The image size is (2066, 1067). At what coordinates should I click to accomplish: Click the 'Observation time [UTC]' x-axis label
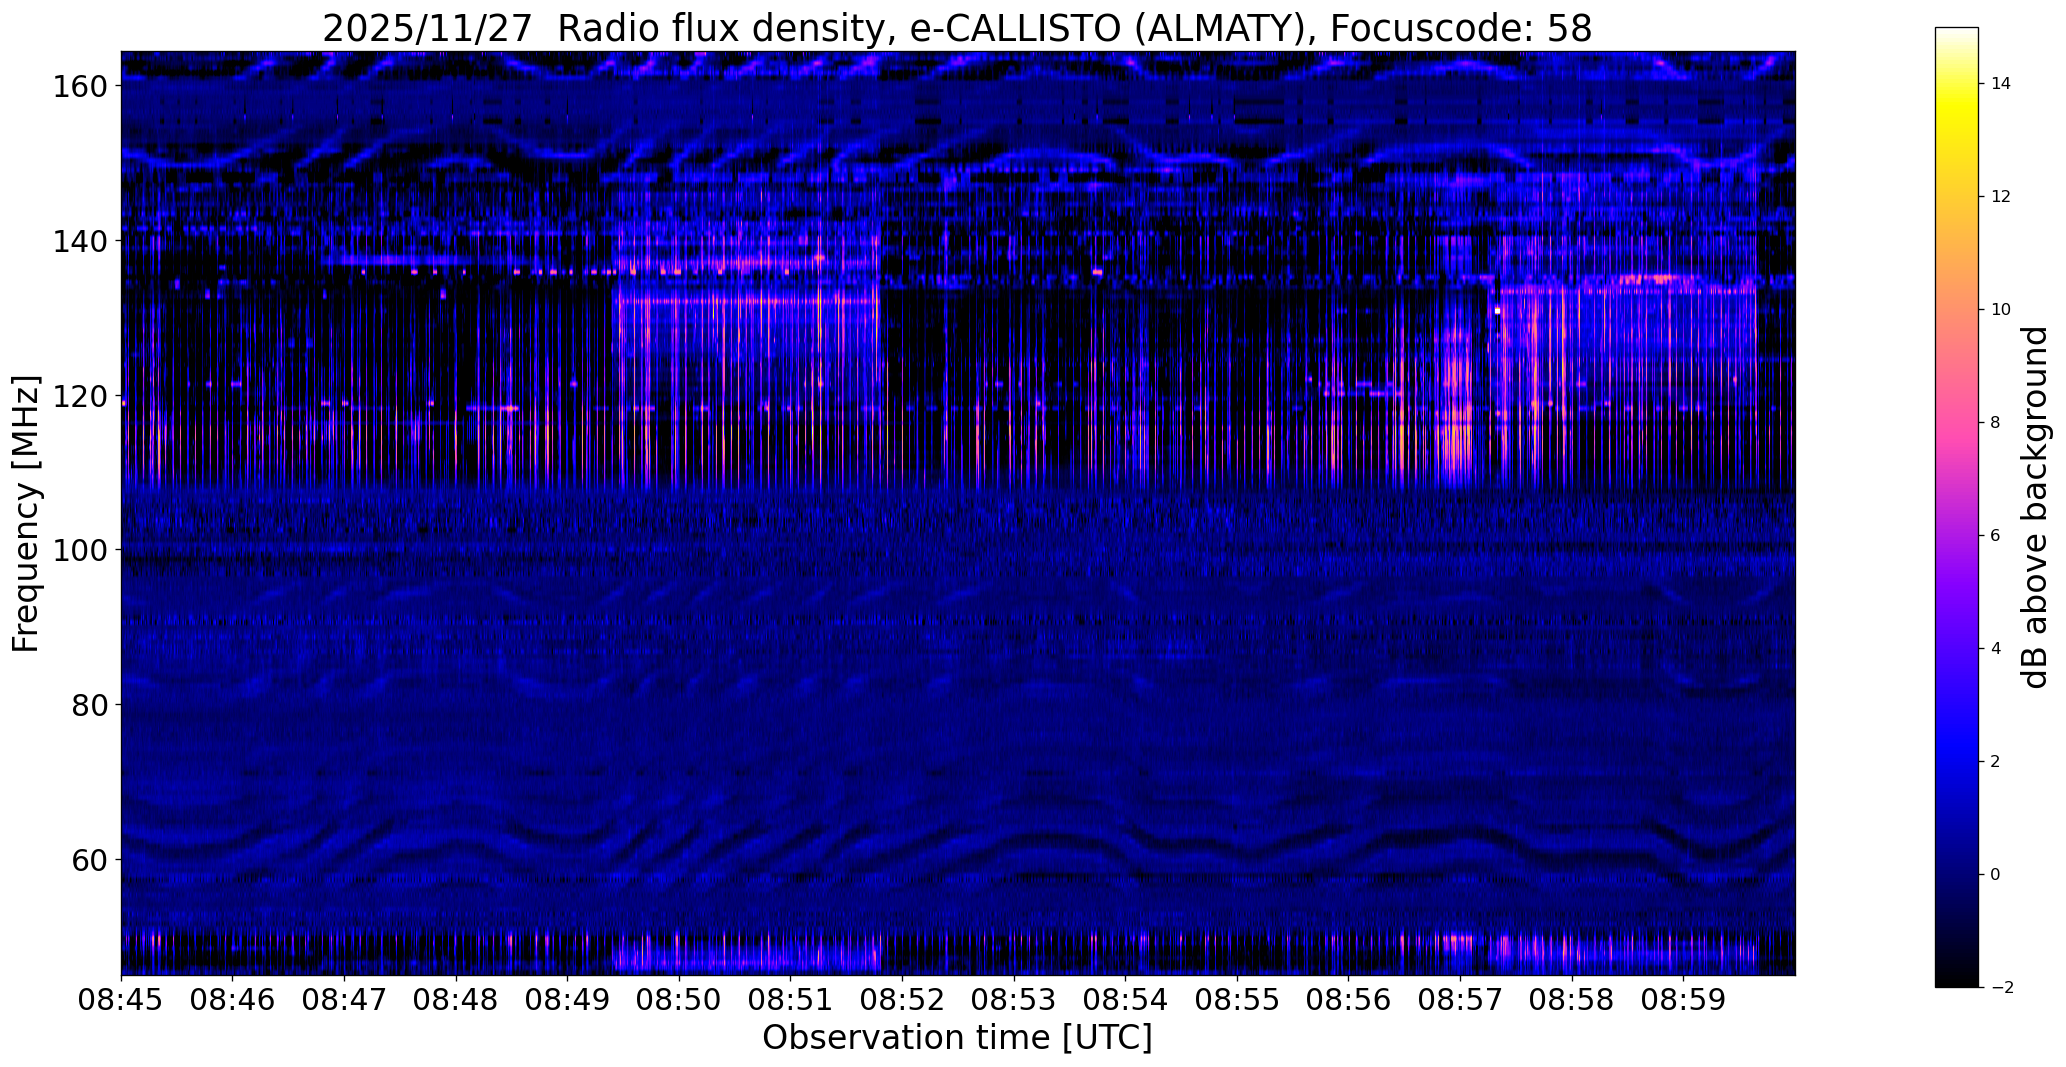tap(957, 1038)
